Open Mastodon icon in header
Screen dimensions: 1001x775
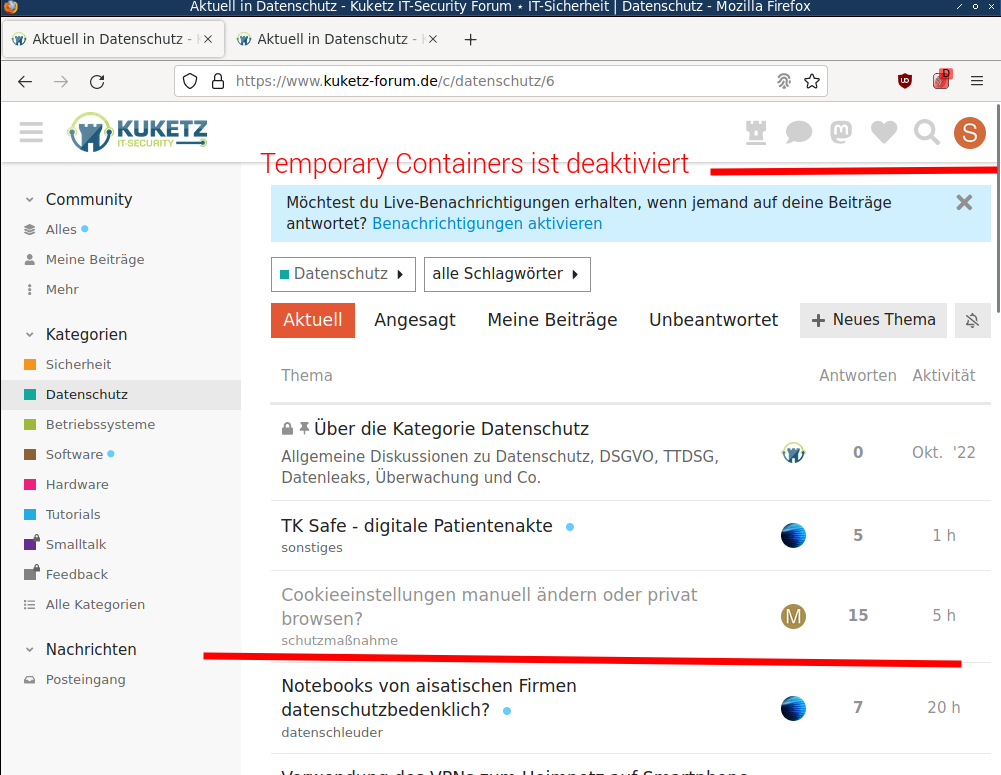841,133
